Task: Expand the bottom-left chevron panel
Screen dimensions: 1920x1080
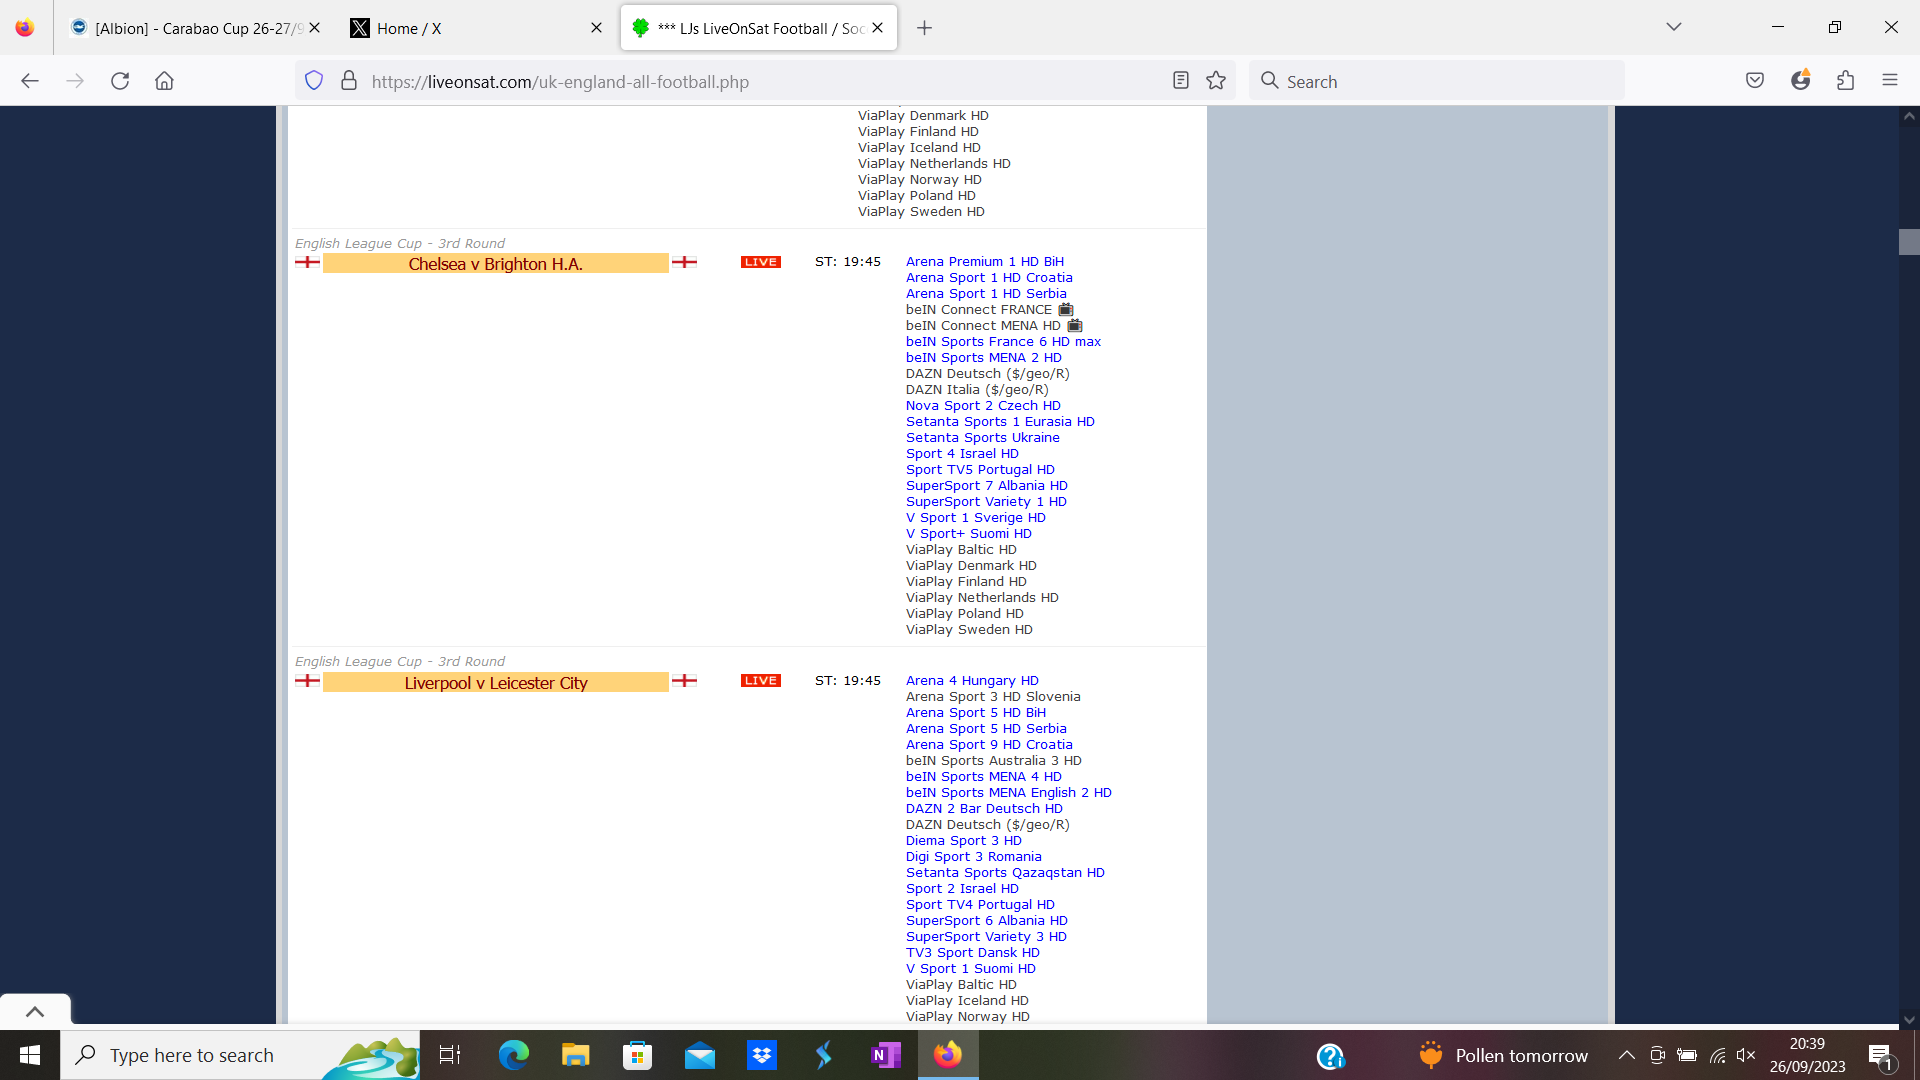Action: (x=35, y=1011)
